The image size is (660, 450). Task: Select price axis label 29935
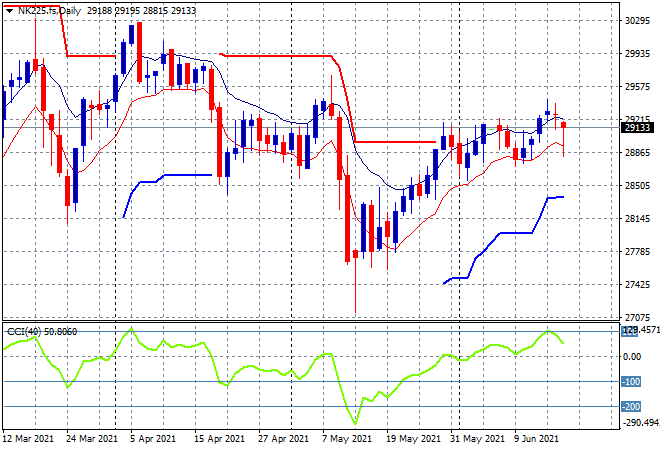(637, 53)
